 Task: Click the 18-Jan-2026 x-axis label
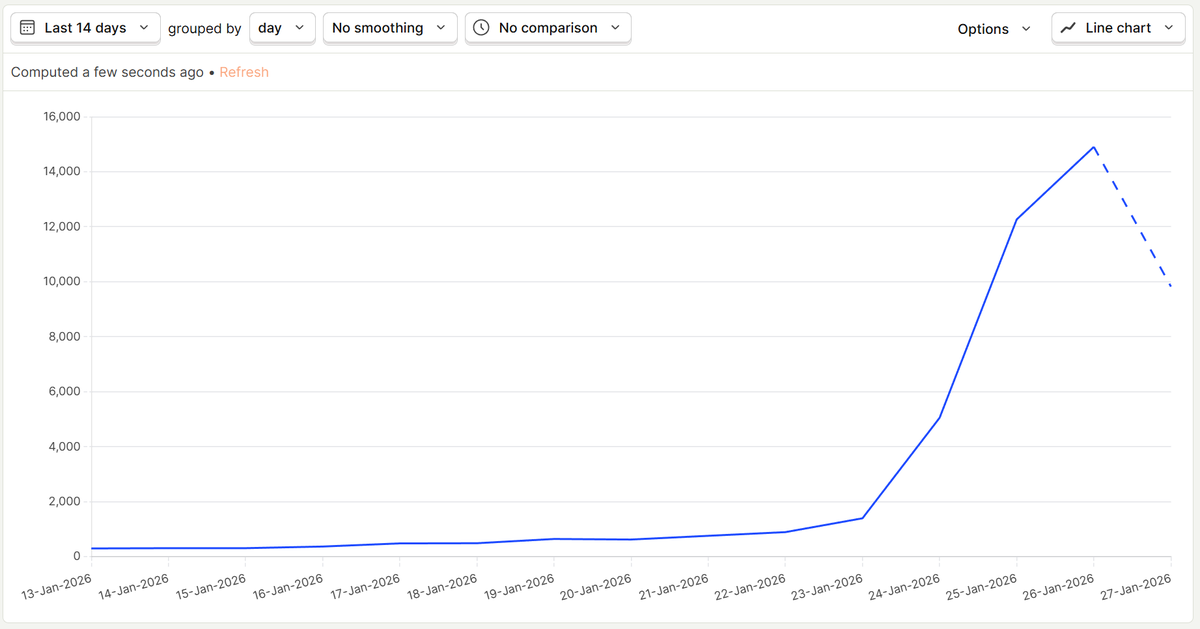[443, 586]
